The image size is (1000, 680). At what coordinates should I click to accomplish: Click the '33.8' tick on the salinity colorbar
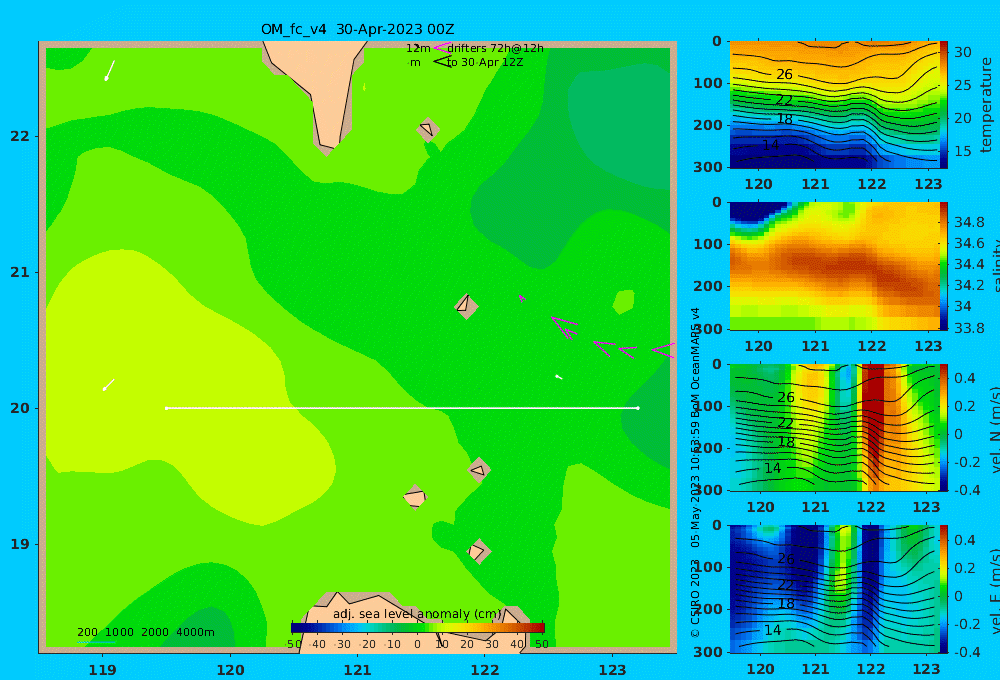tap(969, 328)
